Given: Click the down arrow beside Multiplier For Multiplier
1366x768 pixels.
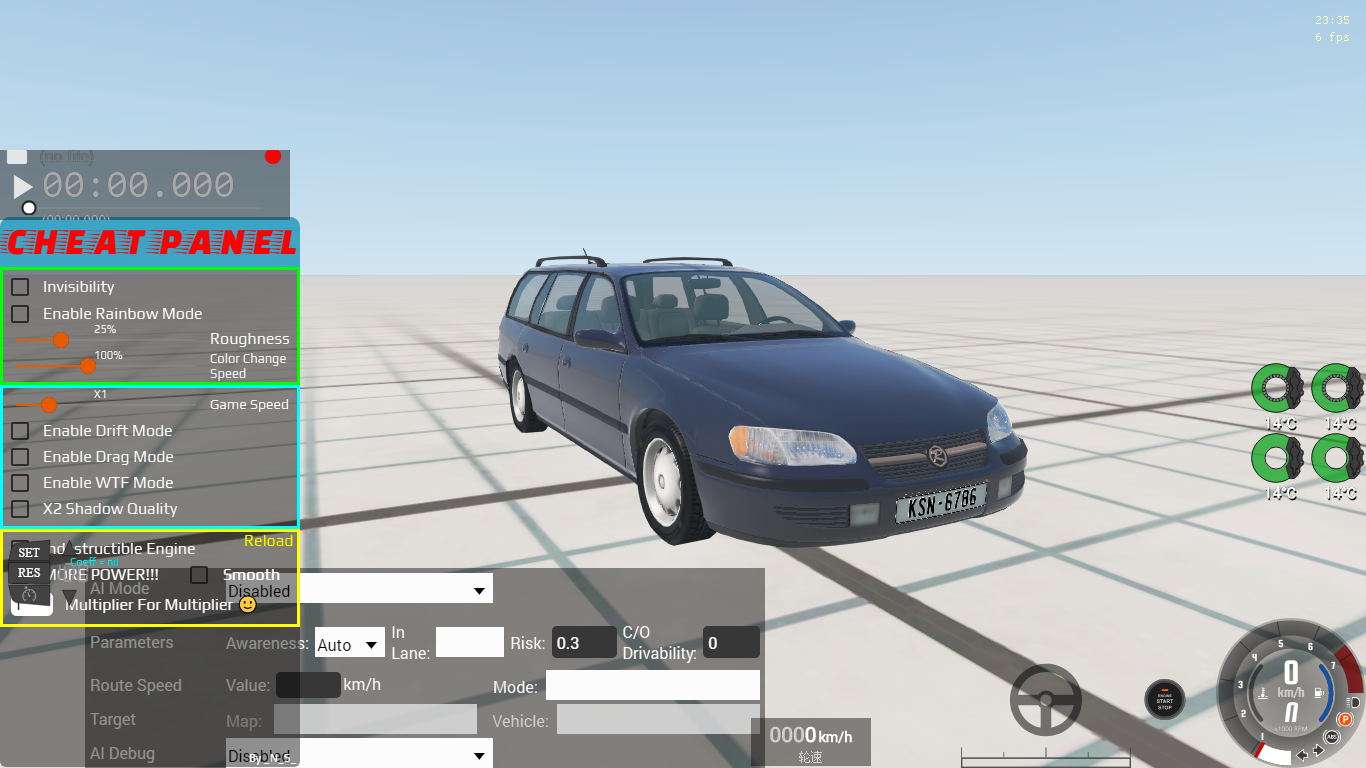Looking at the screenshot, I should [69, 596].
